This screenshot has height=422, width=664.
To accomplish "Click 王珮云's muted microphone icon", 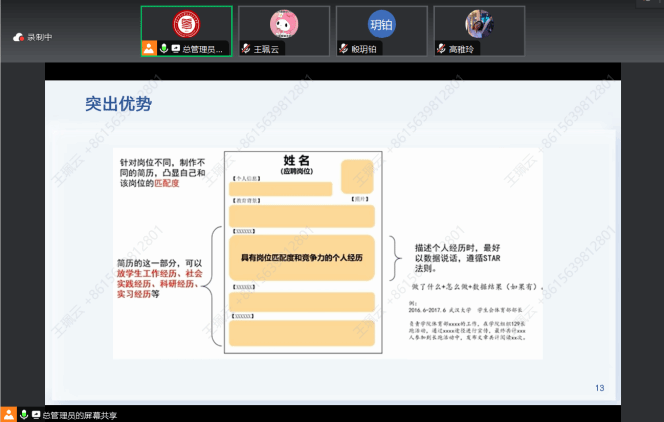I will point(246,48).
